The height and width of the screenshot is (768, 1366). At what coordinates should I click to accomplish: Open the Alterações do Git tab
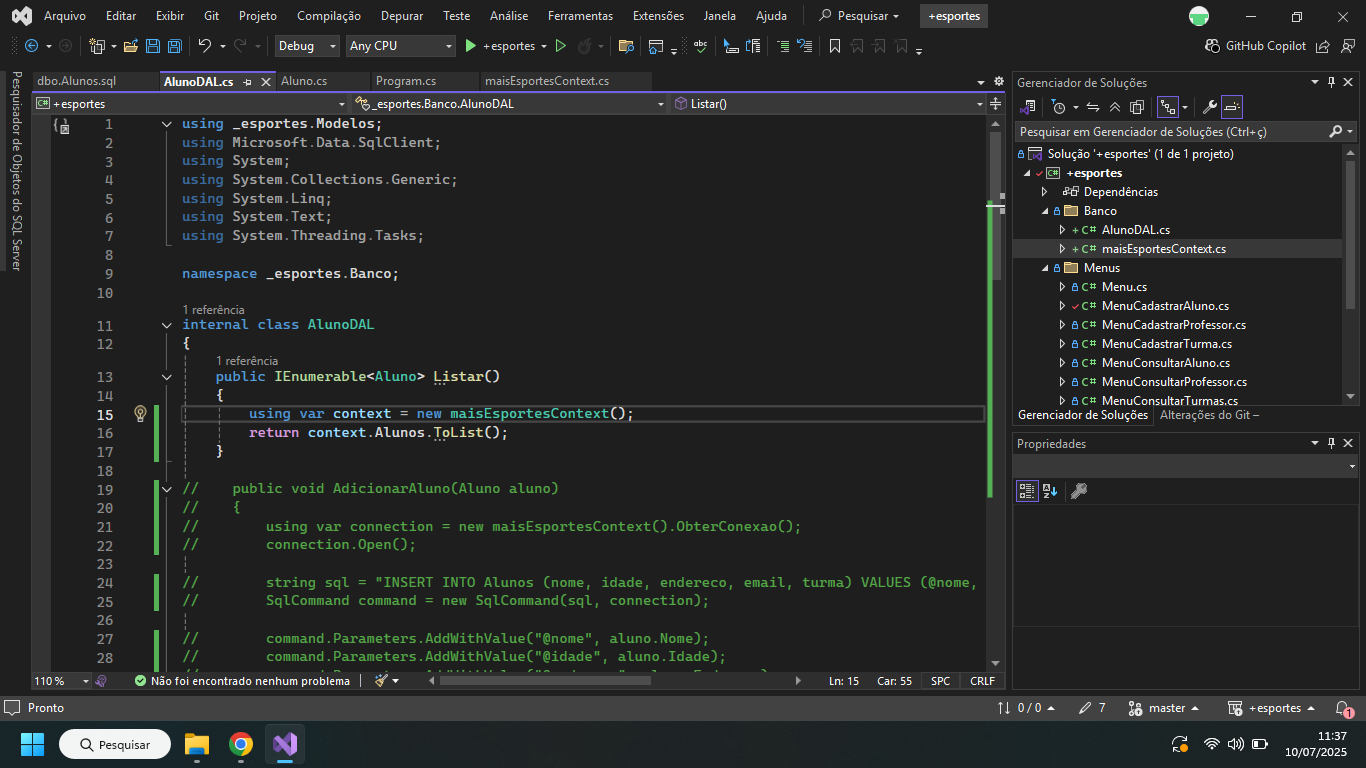pos(1209,415)
